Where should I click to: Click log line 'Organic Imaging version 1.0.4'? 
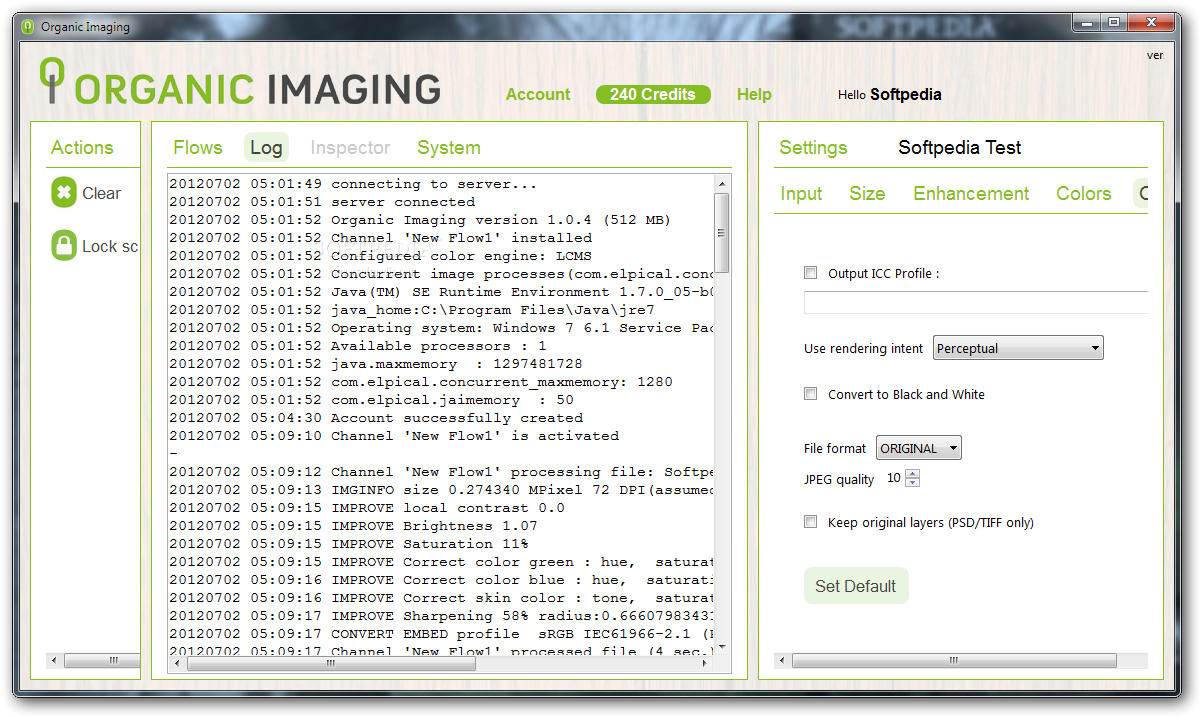tap(420, 220)
